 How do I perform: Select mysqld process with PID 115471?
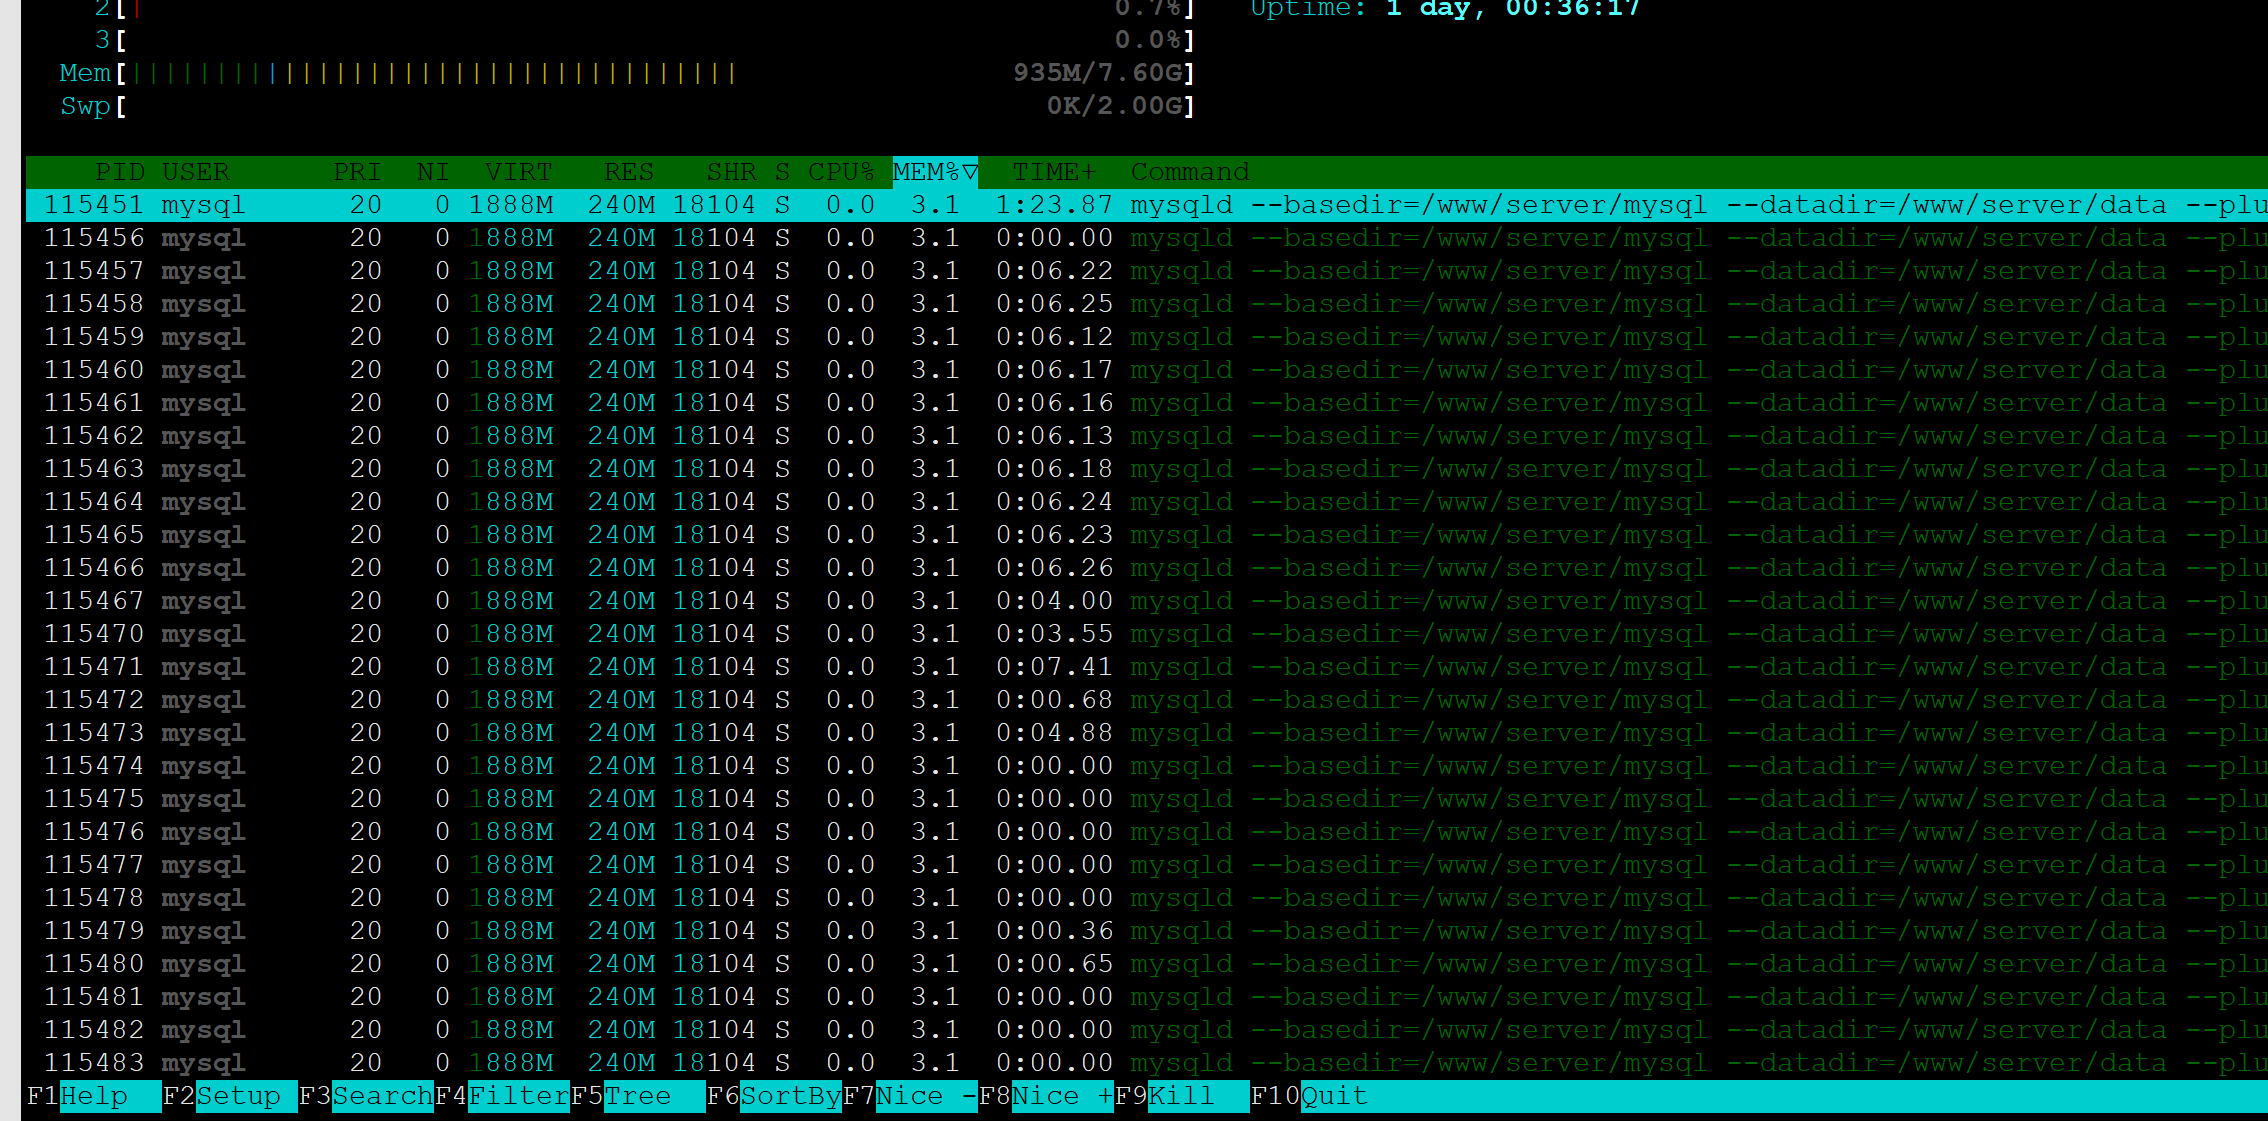94,667
